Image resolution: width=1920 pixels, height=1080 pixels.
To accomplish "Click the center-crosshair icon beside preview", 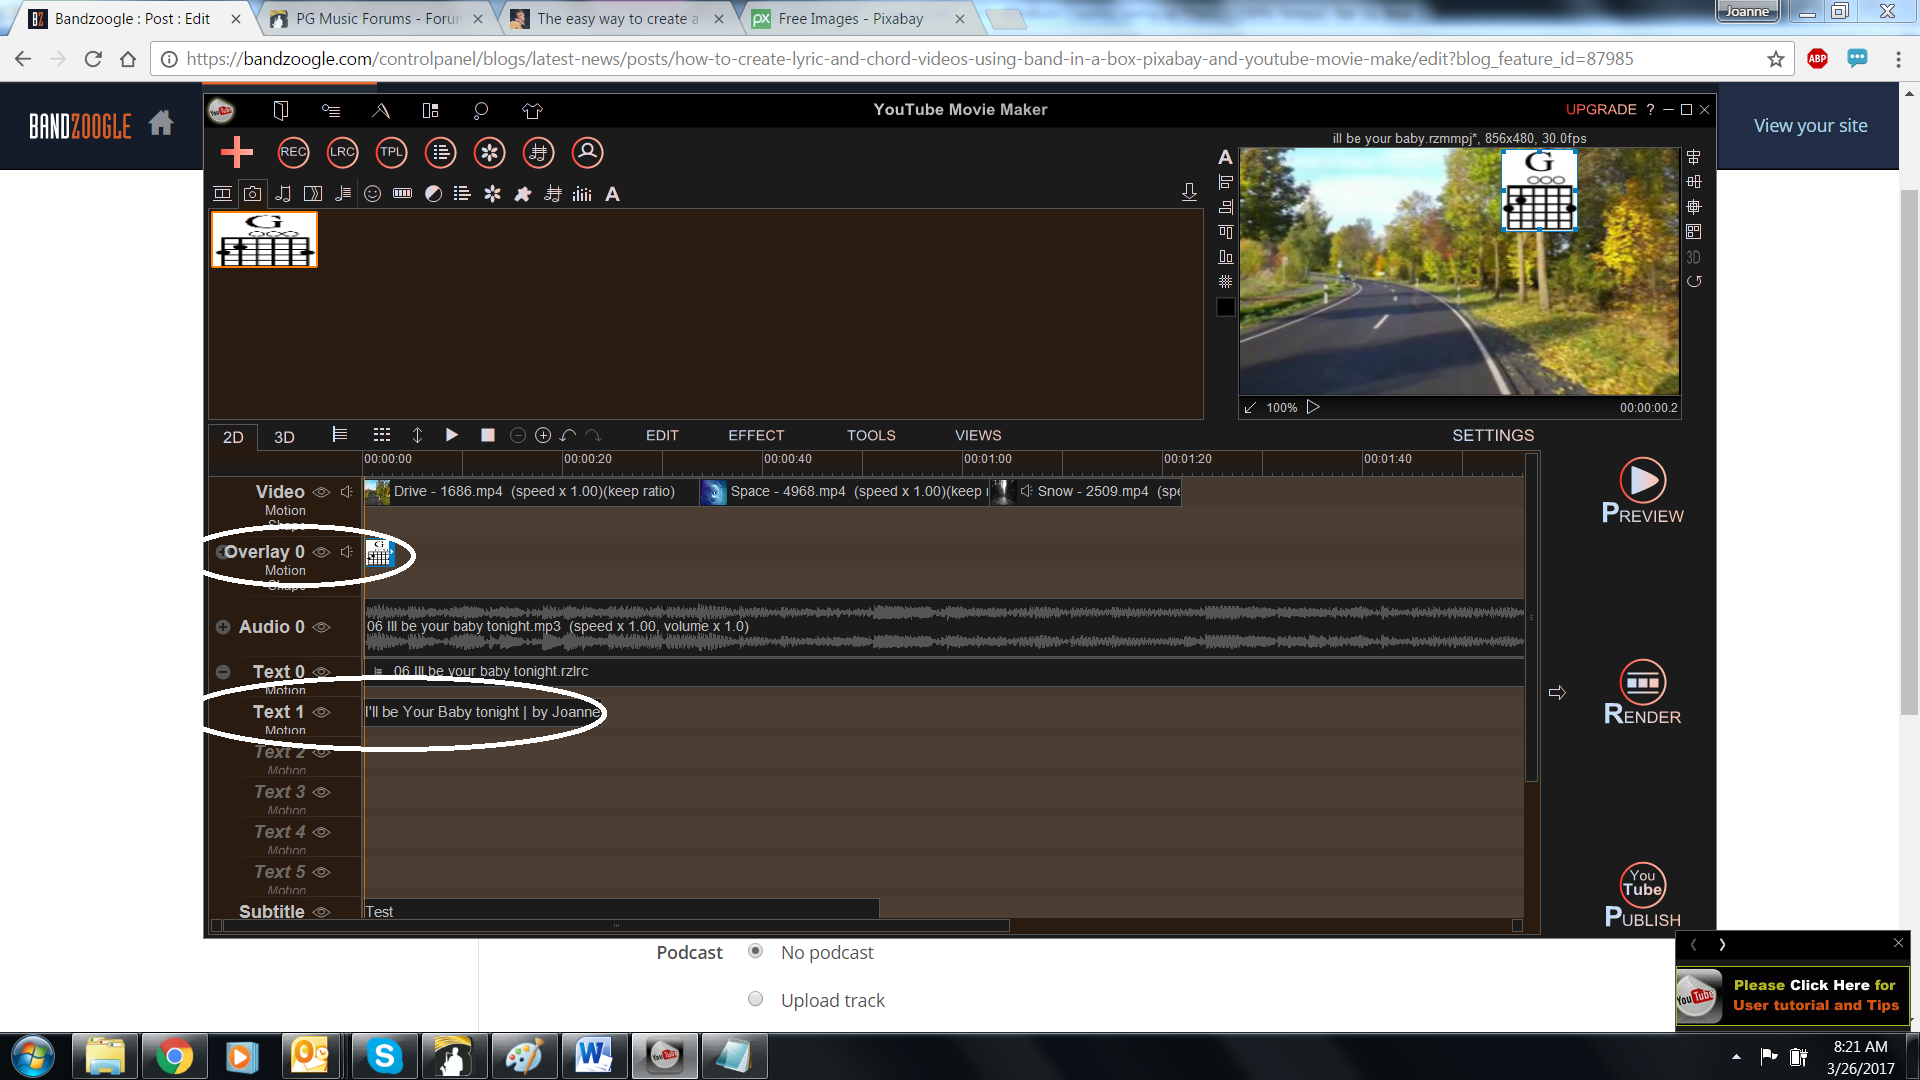I will 1694,207.
